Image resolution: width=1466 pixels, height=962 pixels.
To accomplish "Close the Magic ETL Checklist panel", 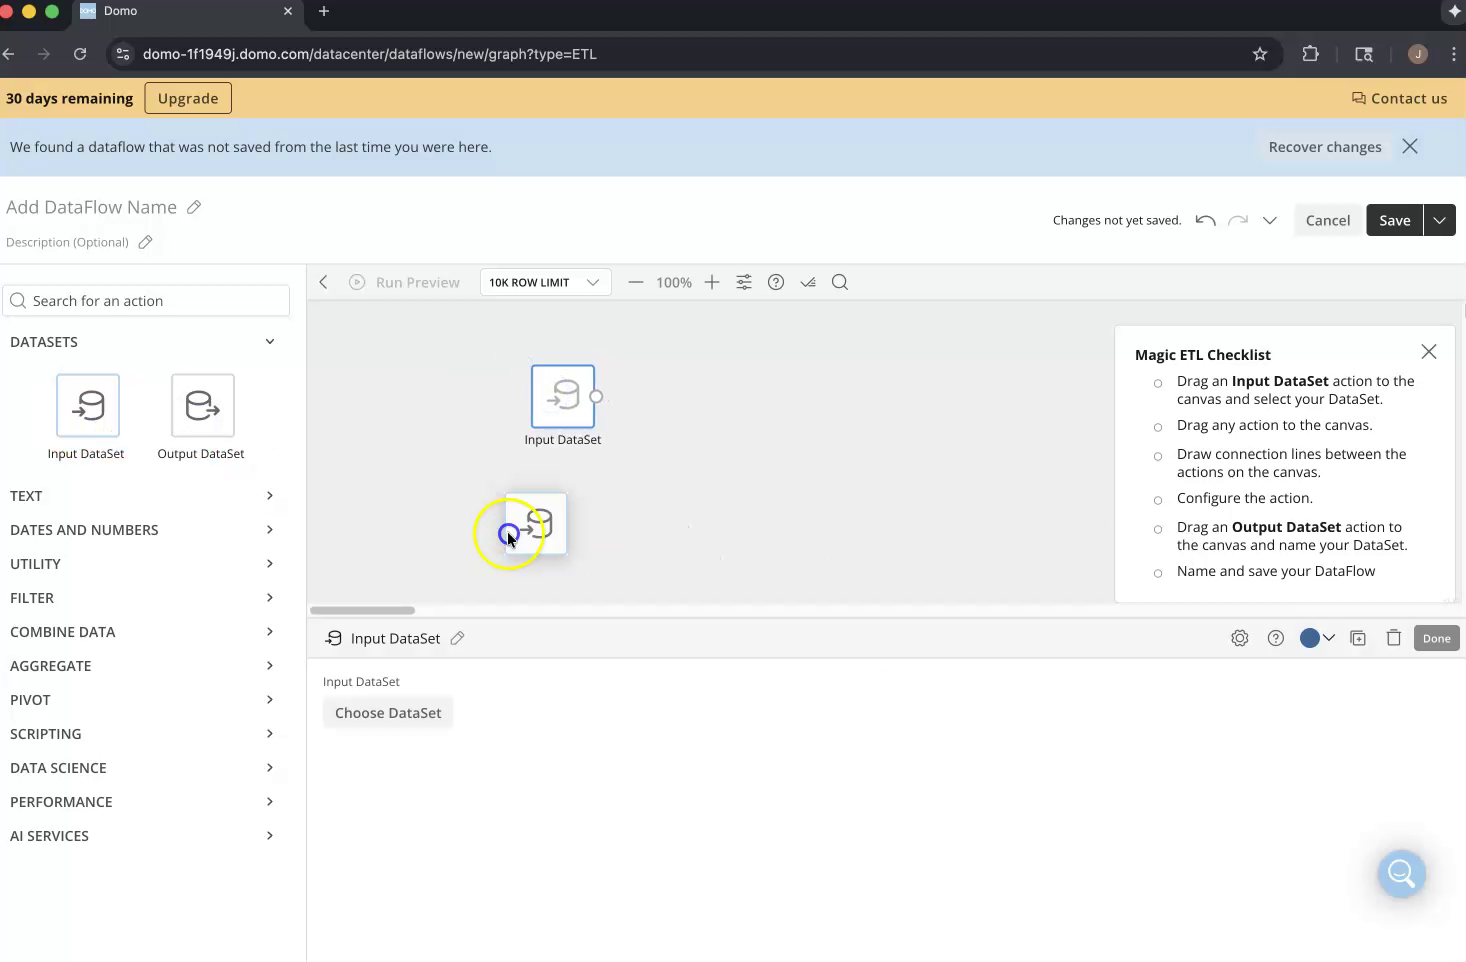I will pos(1429,352).
